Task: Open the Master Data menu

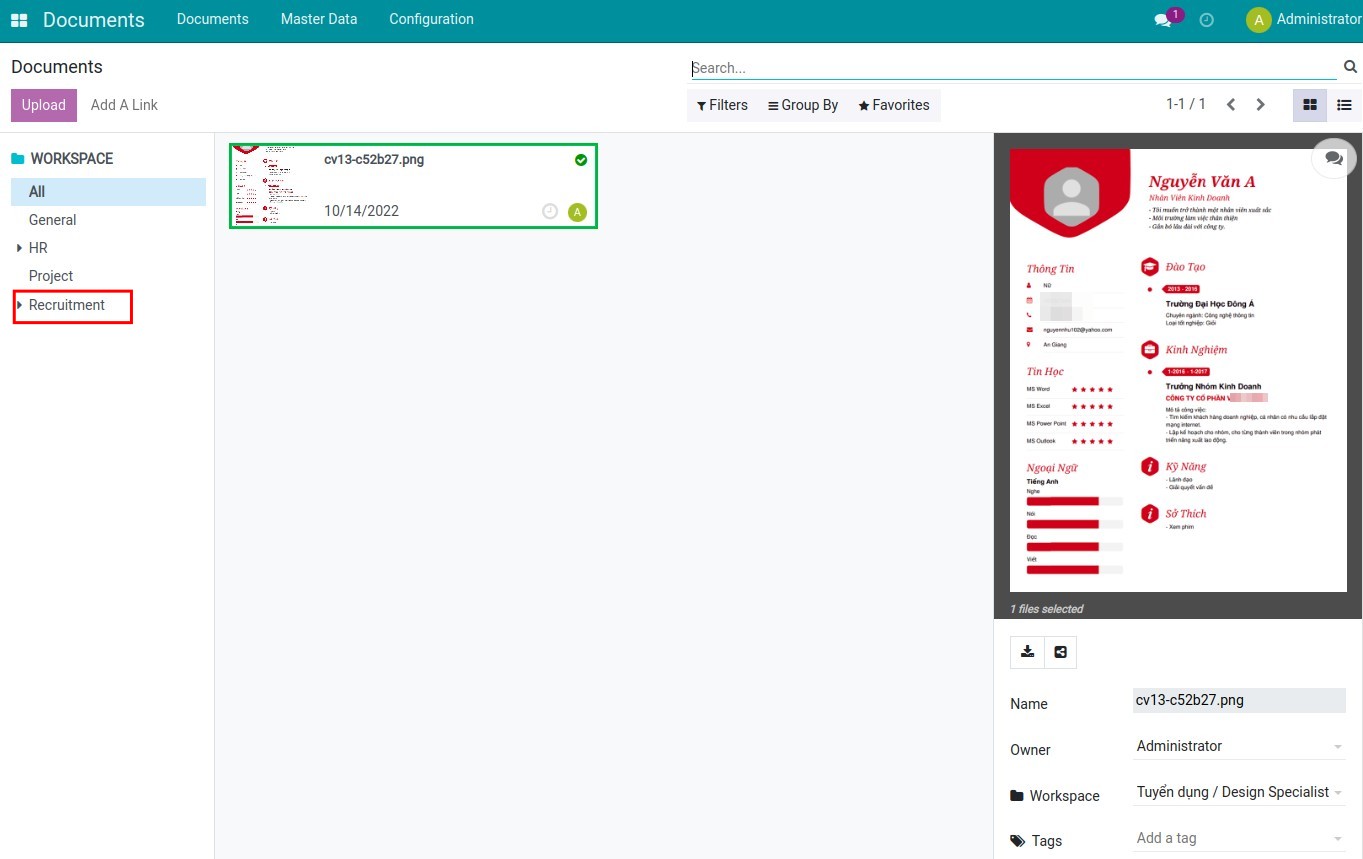Action: tap(318, 19)
